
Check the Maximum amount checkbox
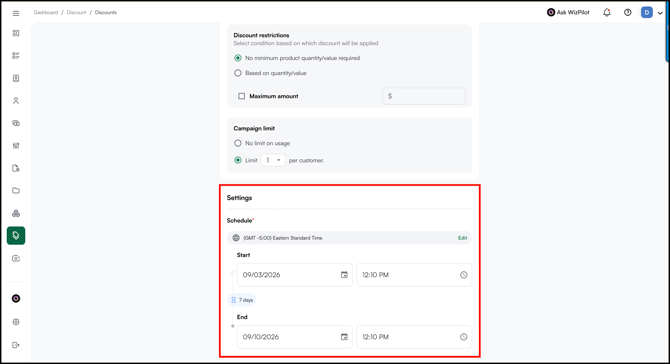click(x=241, y=96)
